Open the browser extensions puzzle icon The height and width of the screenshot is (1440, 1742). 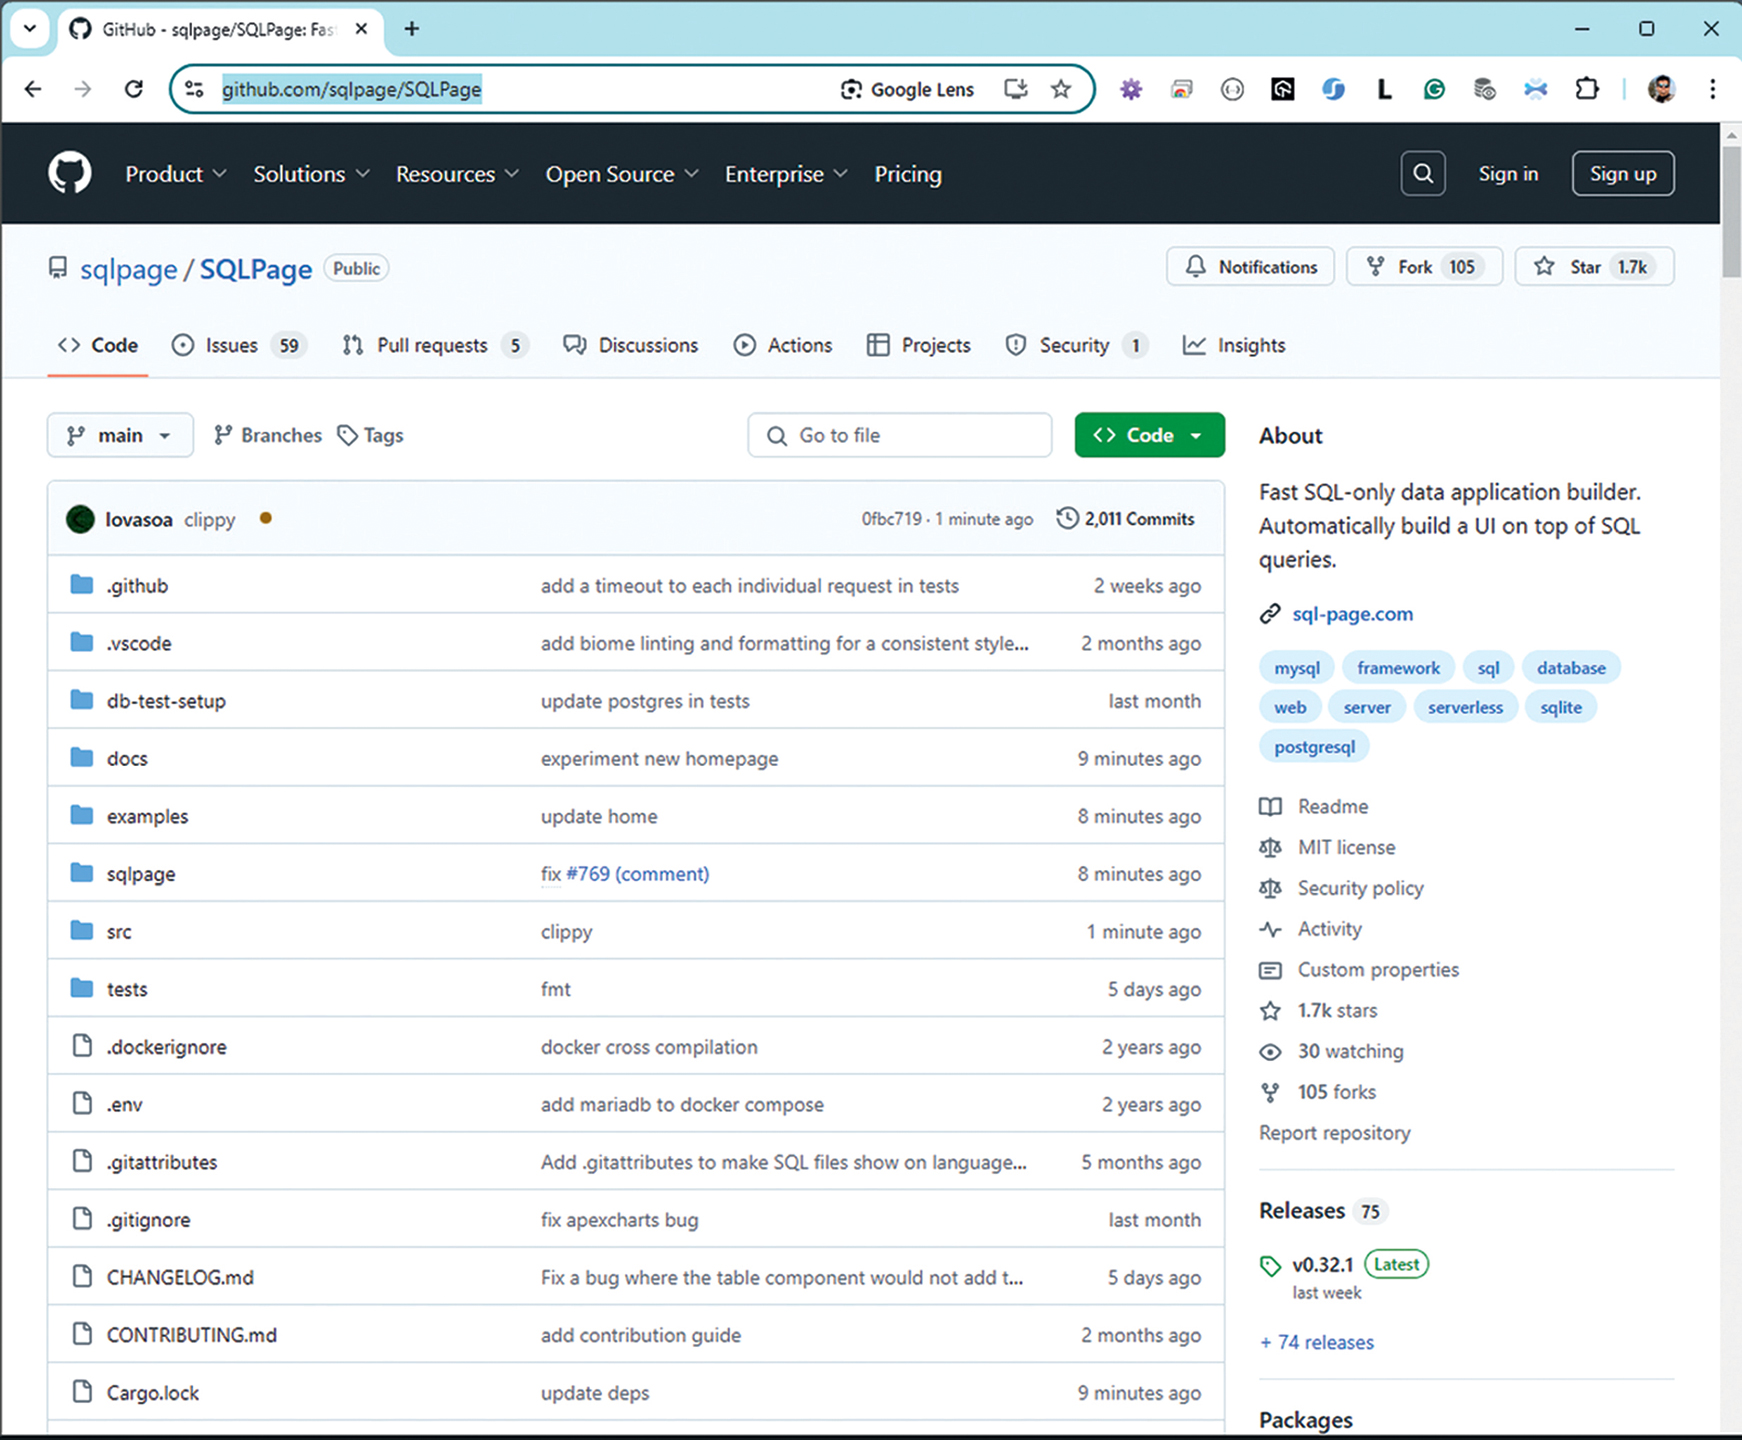click(1586, 89)
